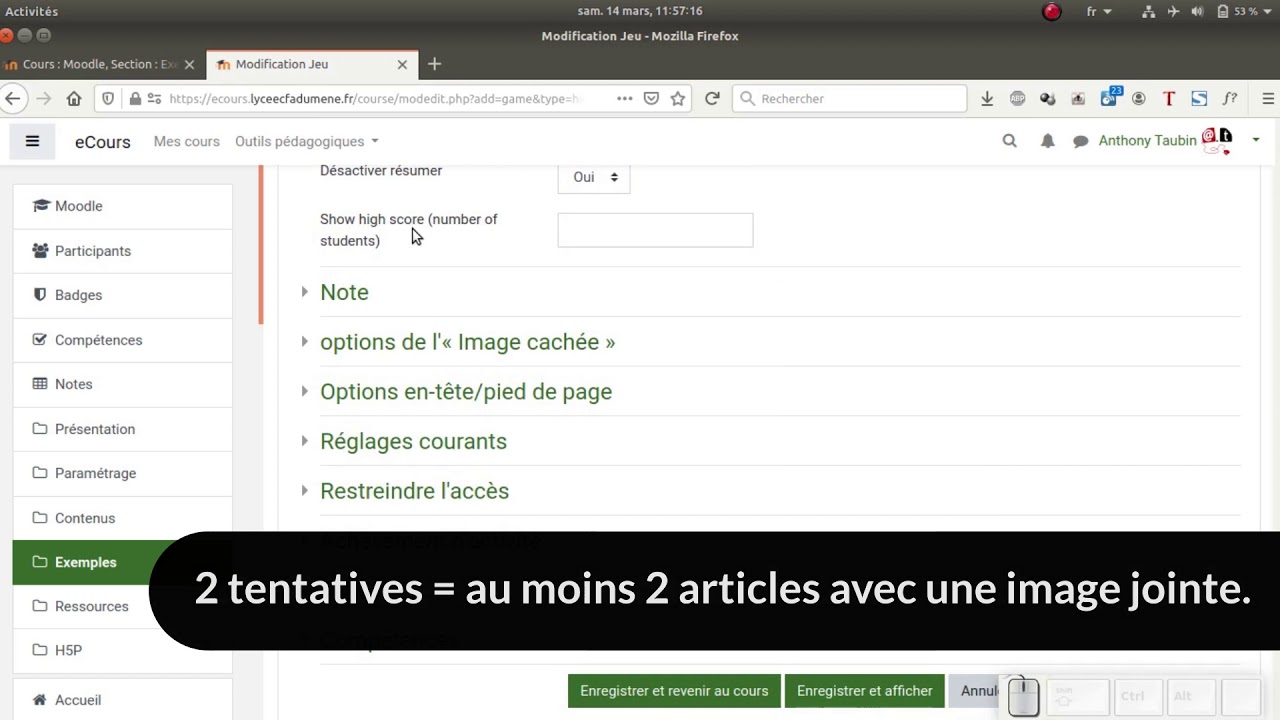1280x720 pixels.
Task: Go back with the browser back arrow
Action: coord(13,98)
